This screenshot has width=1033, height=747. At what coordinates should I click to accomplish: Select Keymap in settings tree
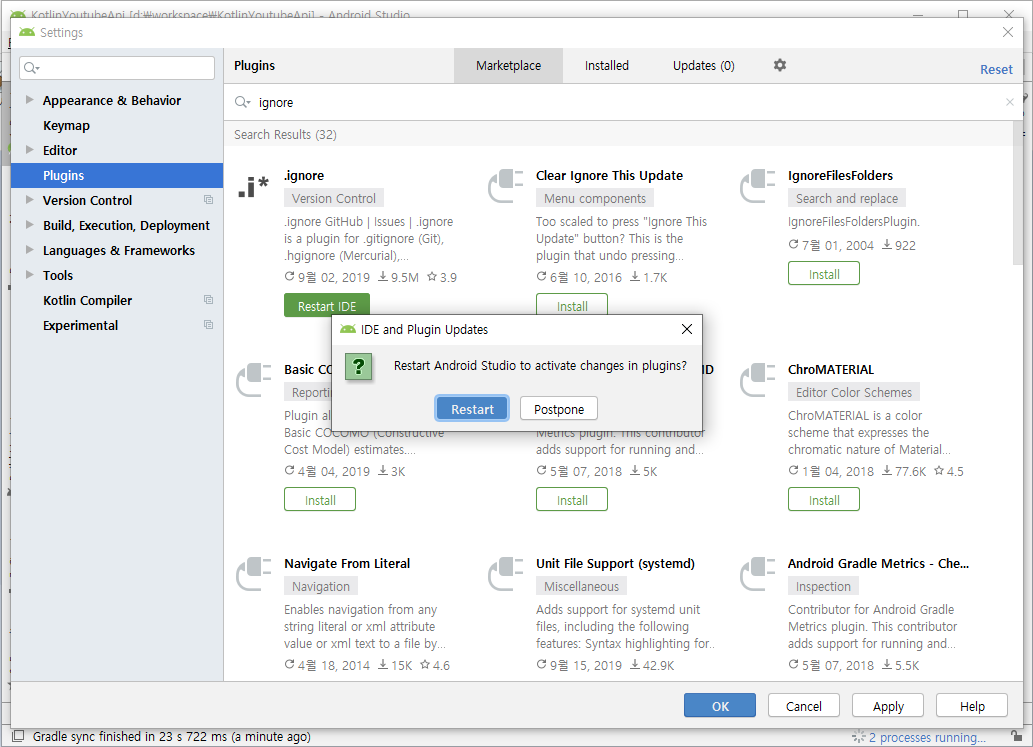pyautogui.click(x=66, y=125)
